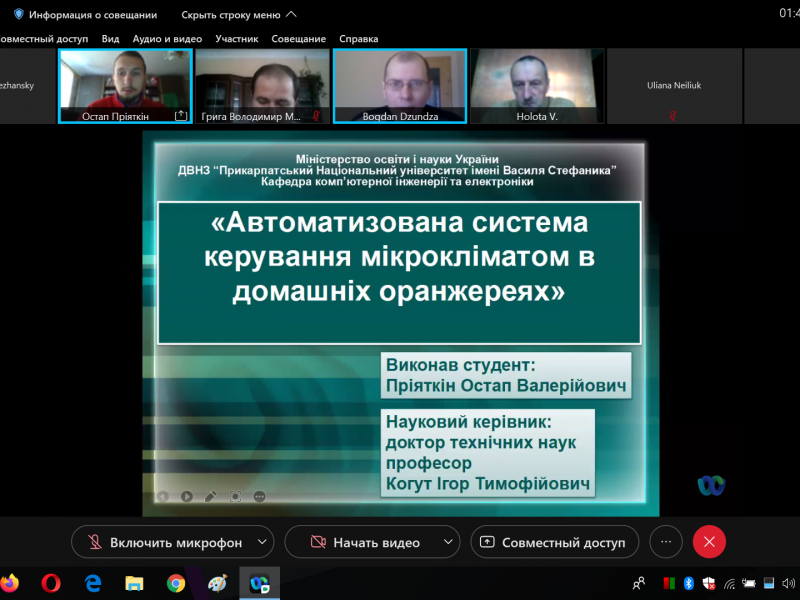The image size is (800, 600).
Task: Click the shield icon beside meeting info
Action: click(x=18, y=15)
